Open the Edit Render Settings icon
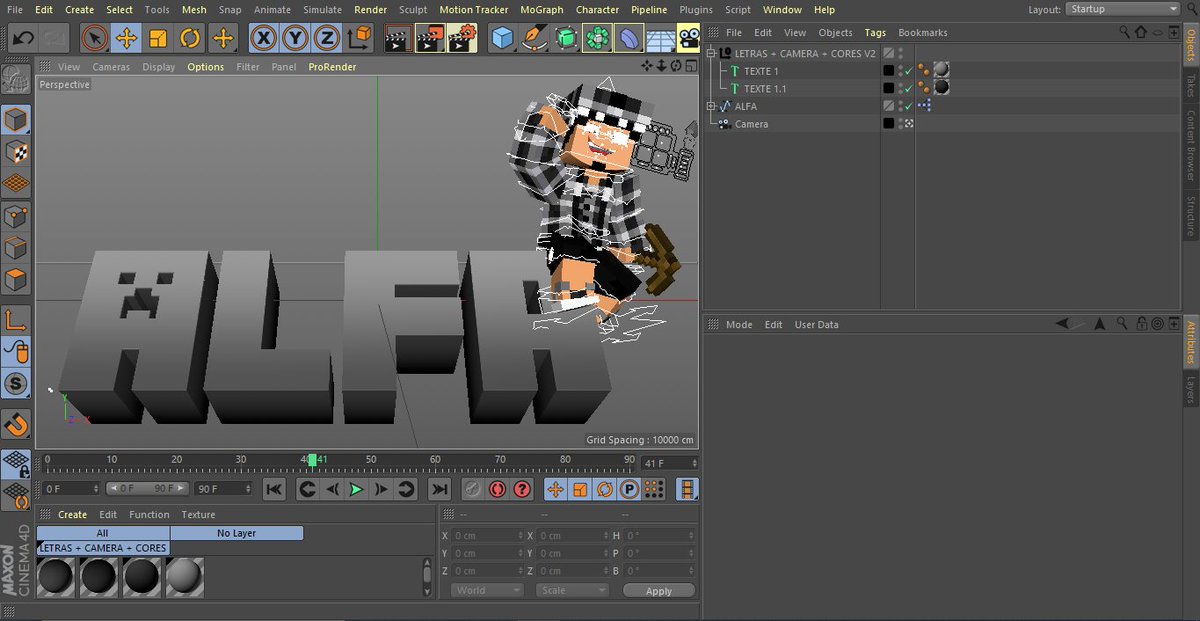This screenshot has height=621, width=1200. [462, 38]
